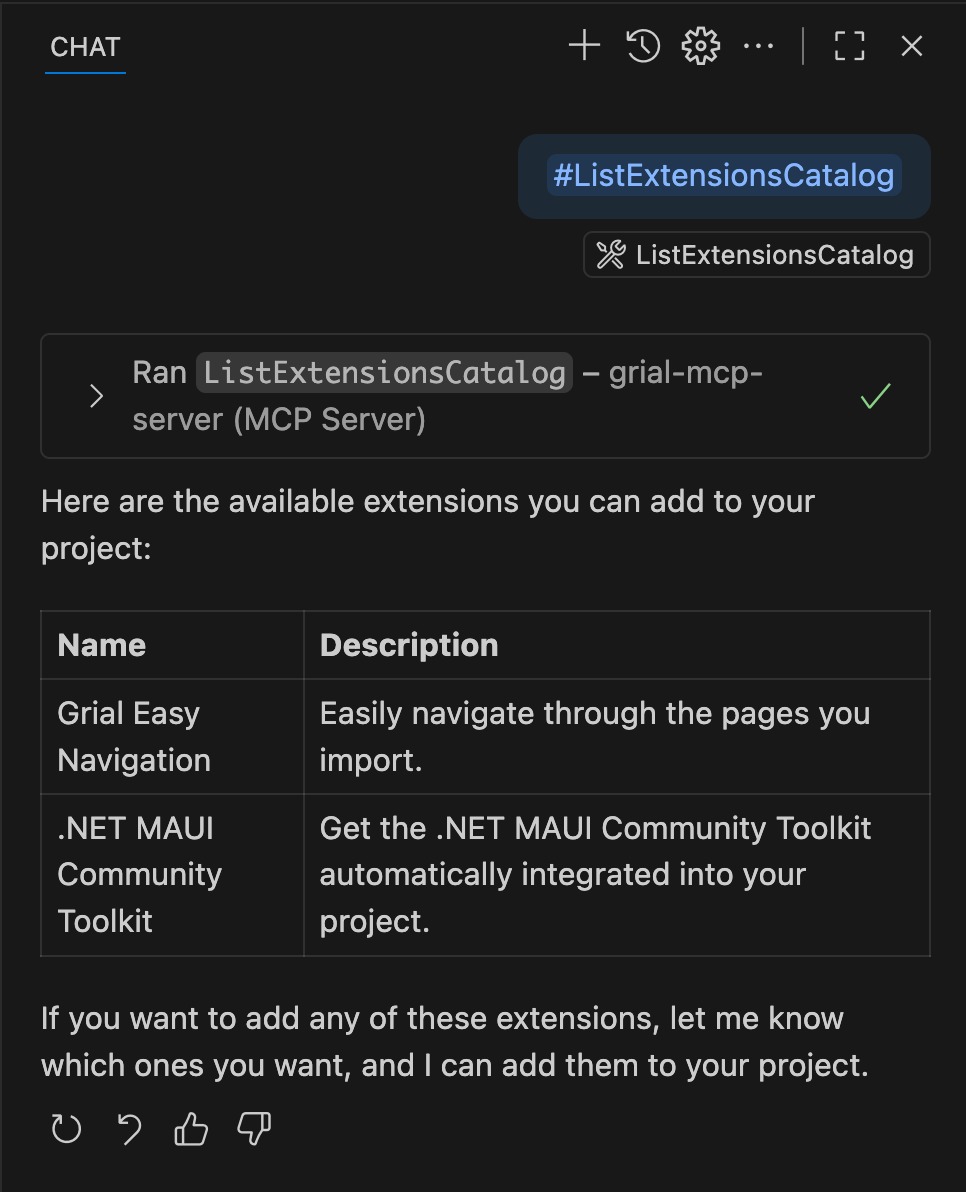Open the chat history
The height and width of the screenshot is (1192, 966).
coord(643,45)
